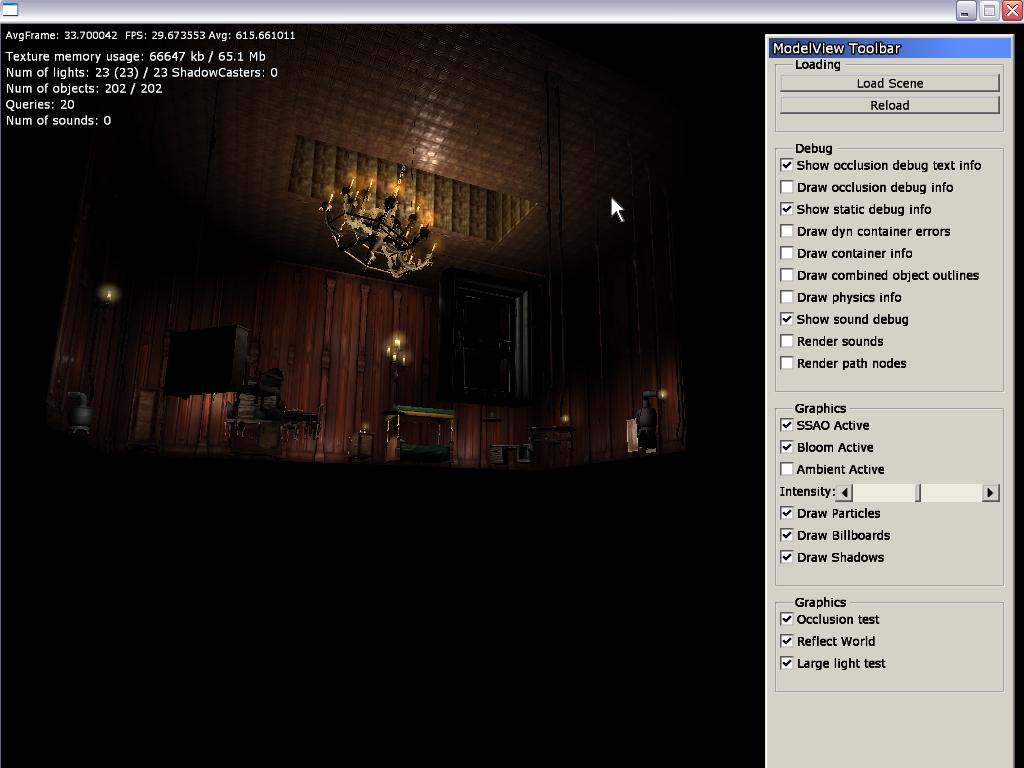Enable Draw occlusion debug info checkbox
Image resolution: width=1024 pixels, height=768 pixels.
pyautogui.click(x=787, y=187)
